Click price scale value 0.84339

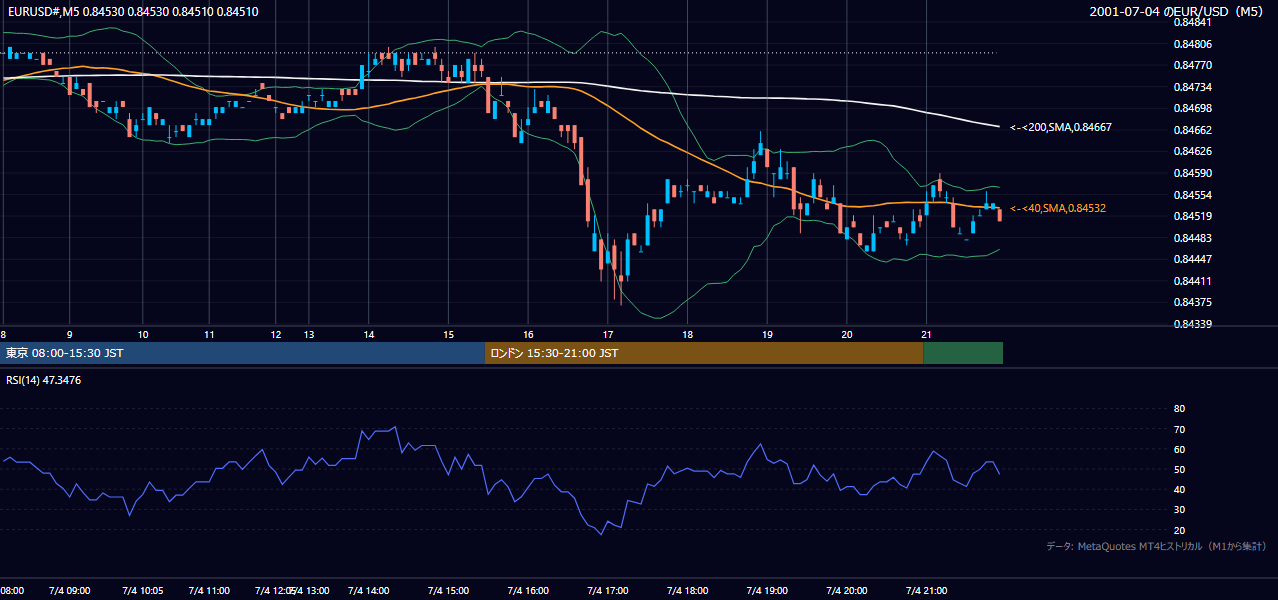point(1192,324)
